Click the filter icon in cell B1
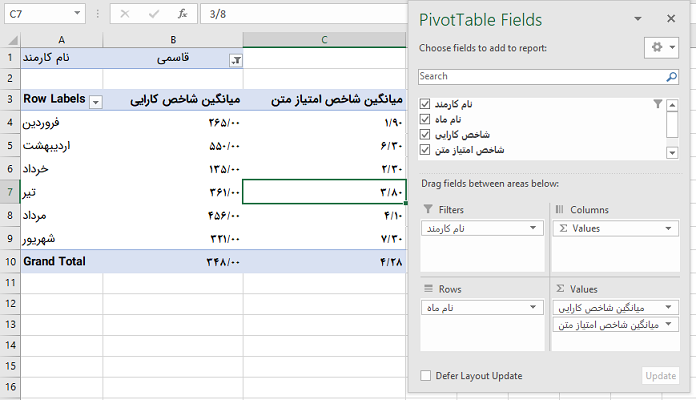This screenshot has width=696, height=400. click(235, 60)
